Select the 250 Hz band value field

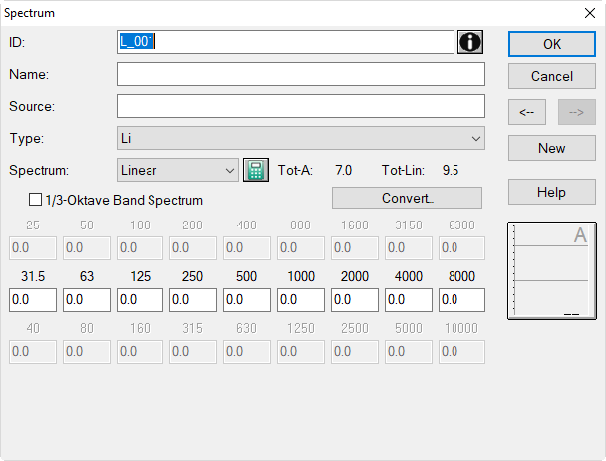point(193,299)
